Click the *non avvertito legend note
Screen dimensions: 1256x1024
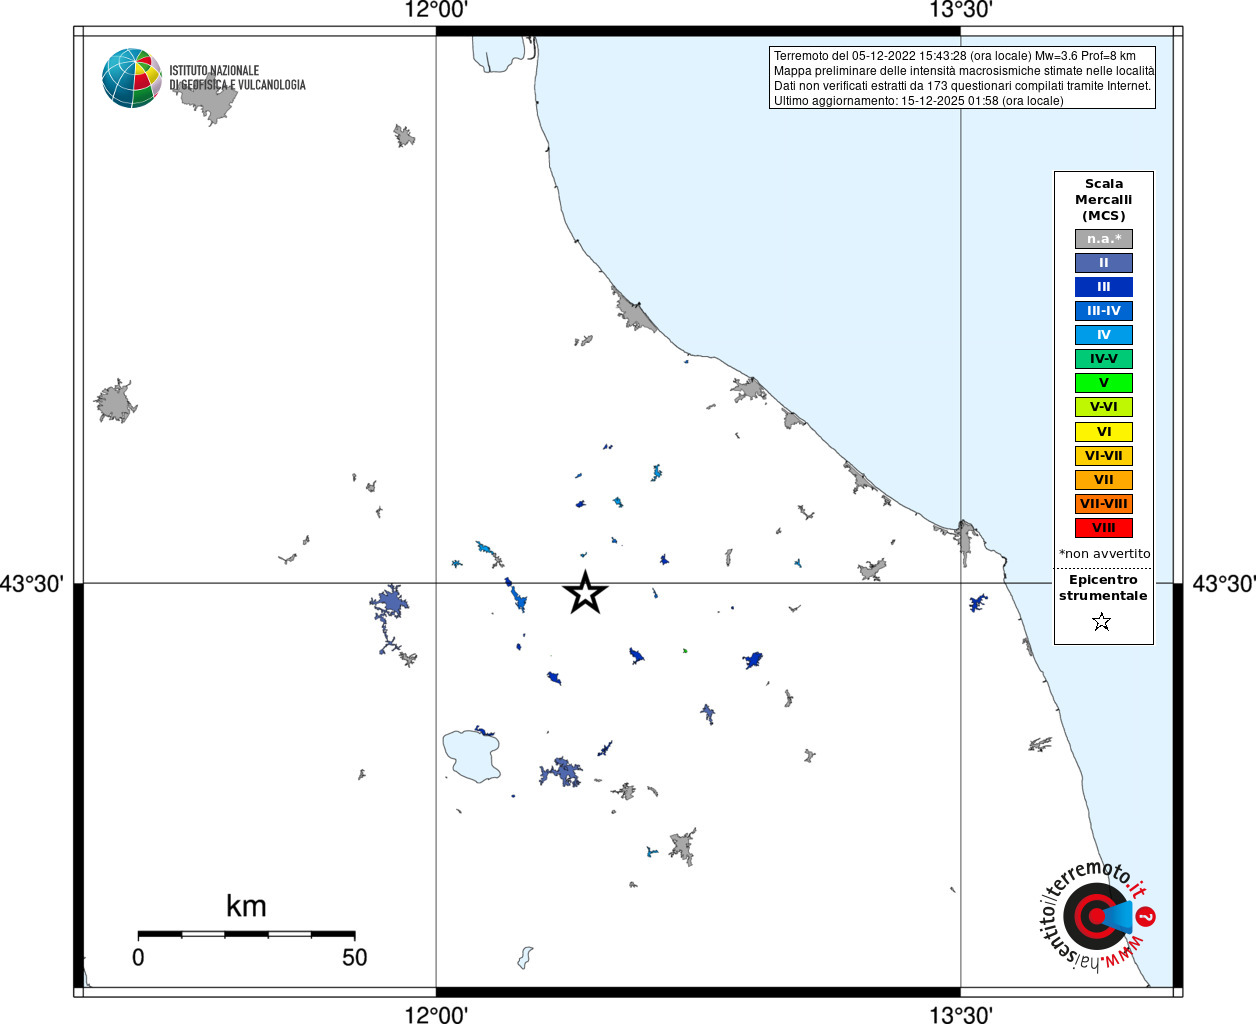click(x=1104, y=554)
